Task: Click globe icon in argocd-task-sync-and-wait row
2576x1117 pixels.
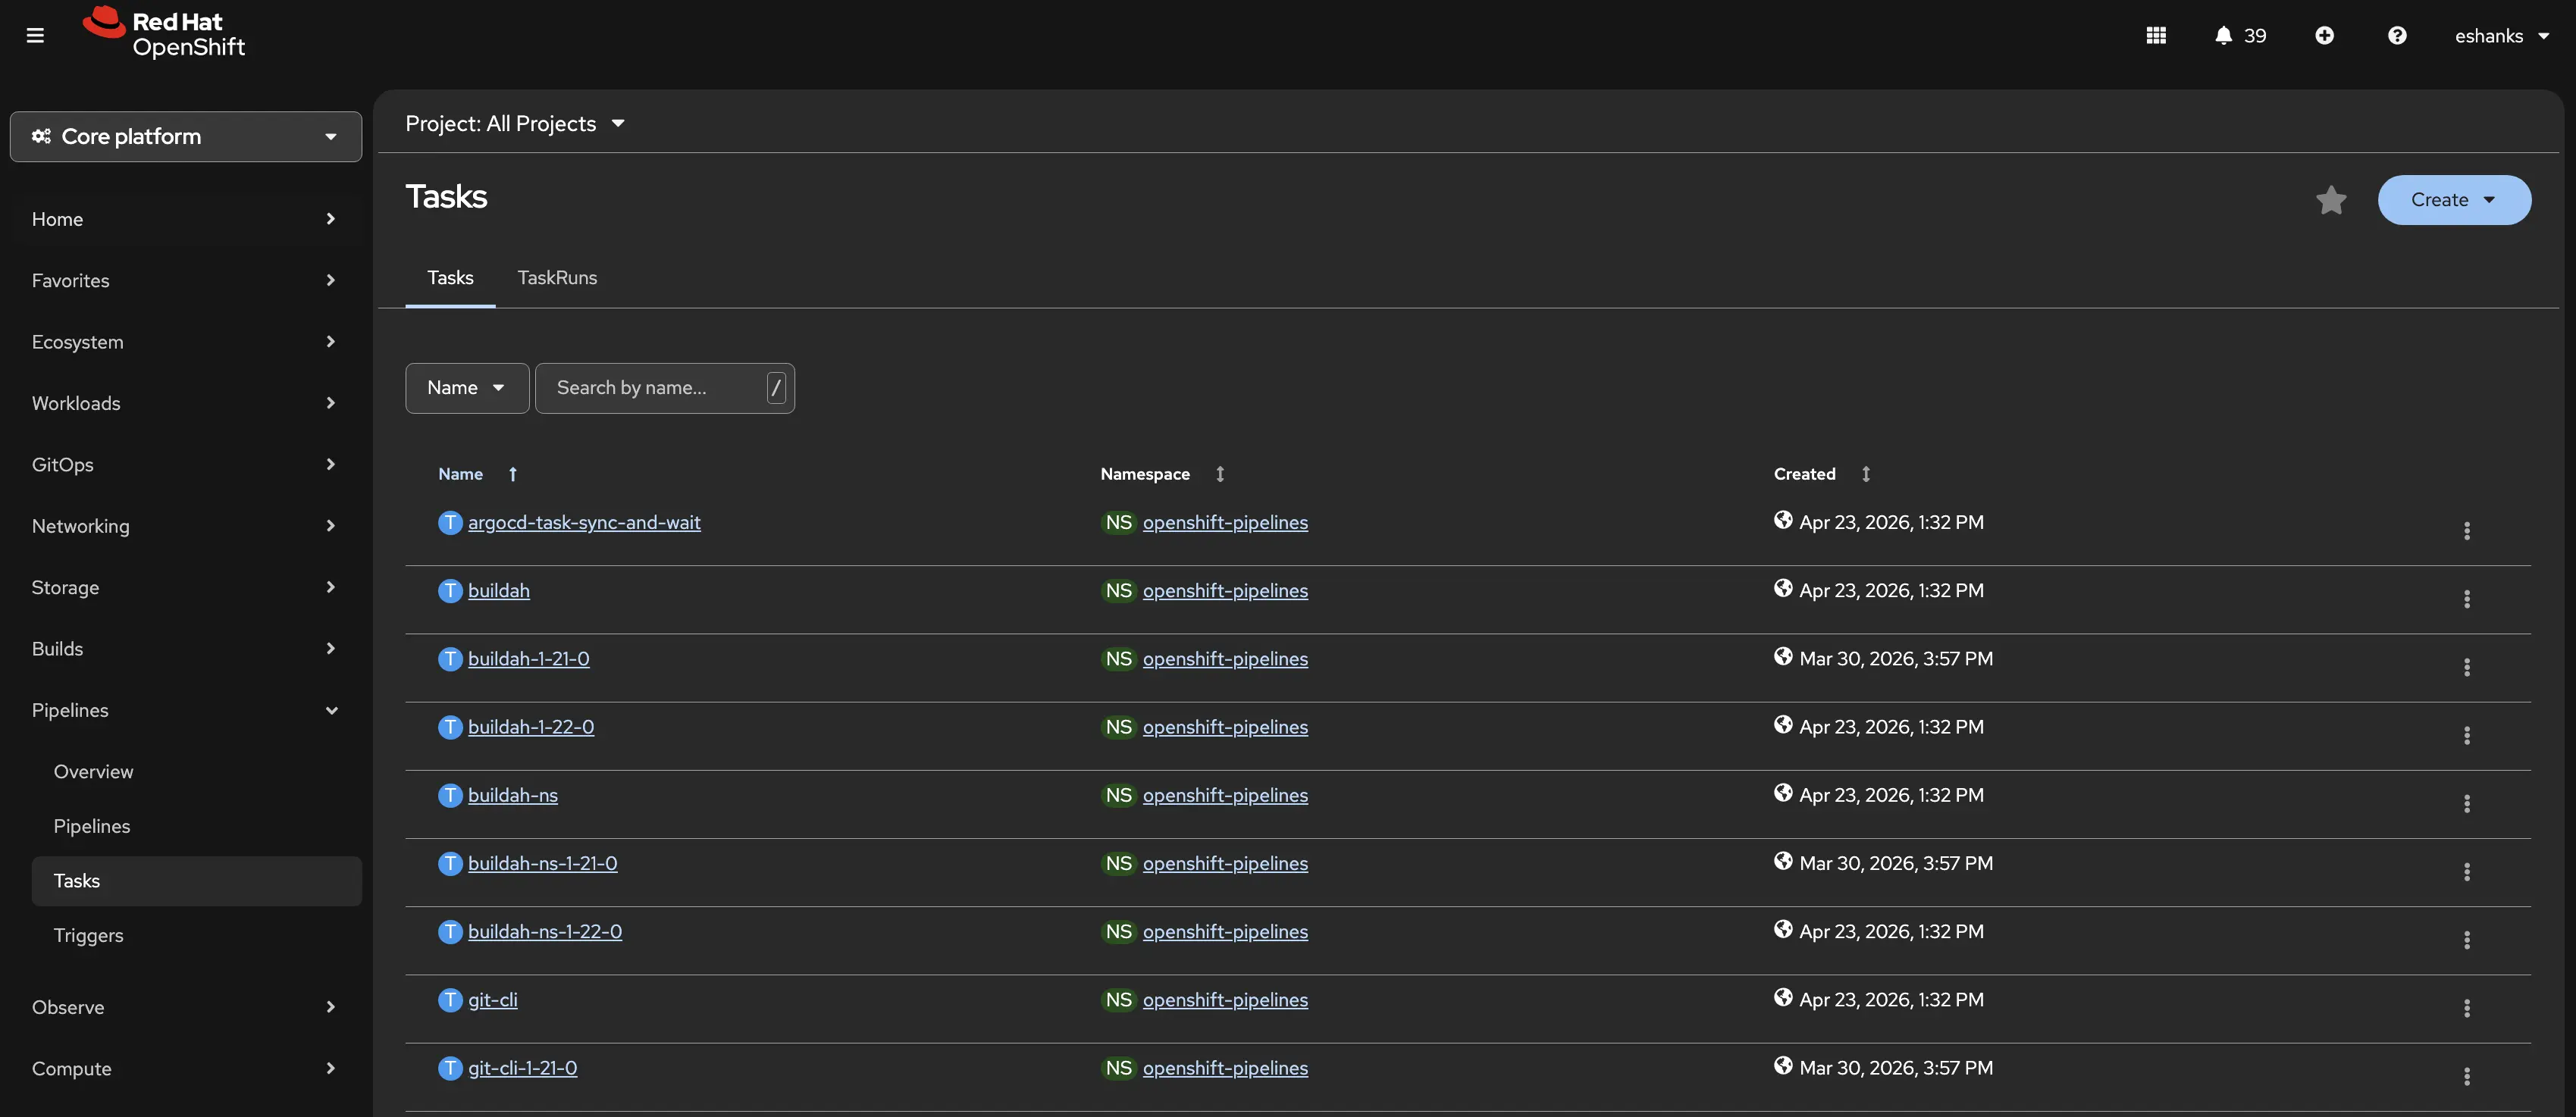Action: point(1783,520)
